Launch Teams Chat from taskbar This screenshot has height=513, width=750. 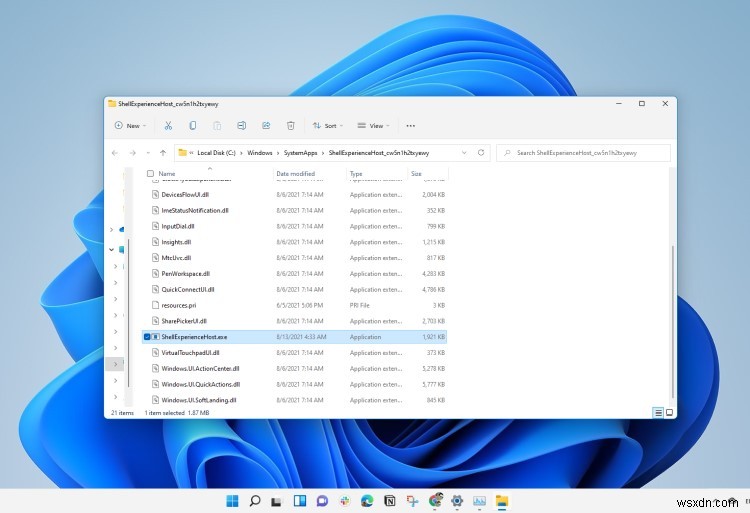(x=322, y=501)
